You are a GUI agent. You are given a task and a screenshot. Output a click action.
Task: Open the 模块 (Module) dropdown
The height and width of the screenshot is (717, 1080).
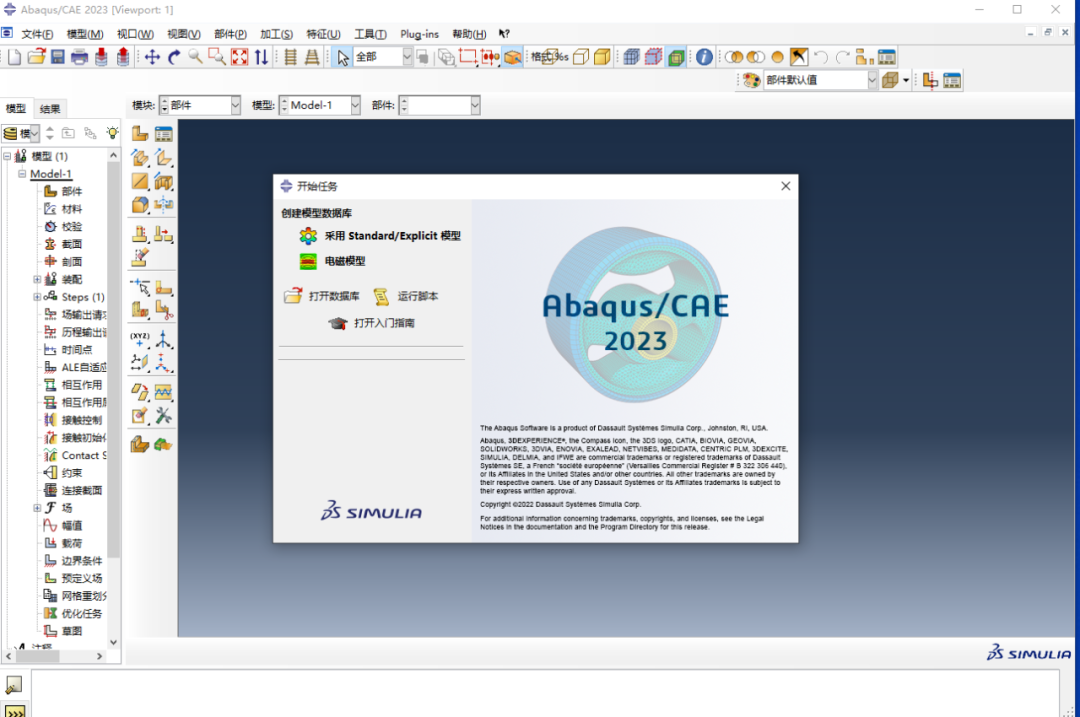[x=200, y=105]
